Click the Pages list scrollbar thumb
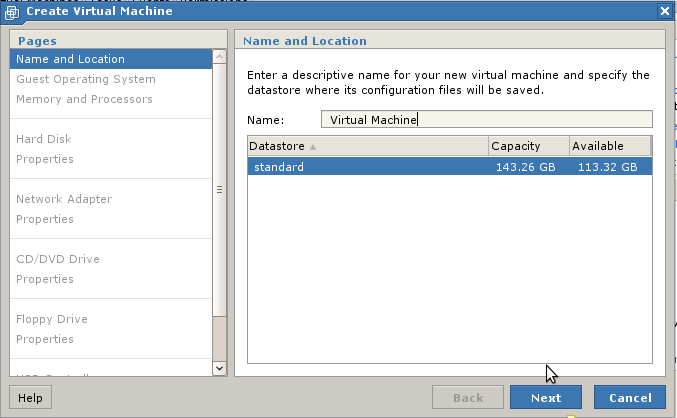Image resolution: width=677 pixels, height=418 pixels. (220, 190)
